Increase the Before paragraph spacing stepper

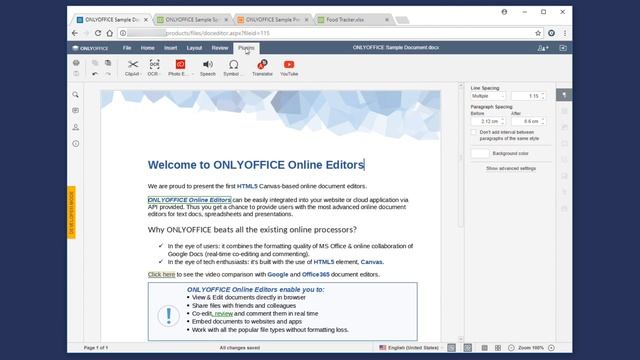[x=502, y=119]
